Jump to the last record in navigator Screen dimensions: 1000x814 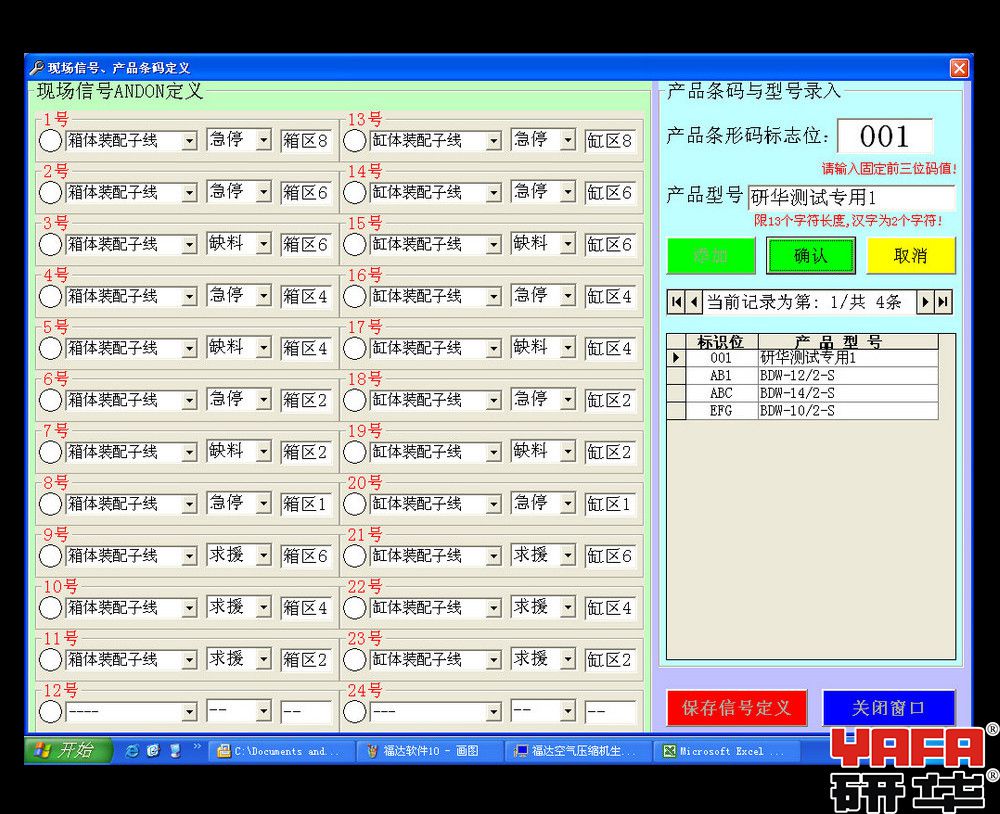coord(943,302)
